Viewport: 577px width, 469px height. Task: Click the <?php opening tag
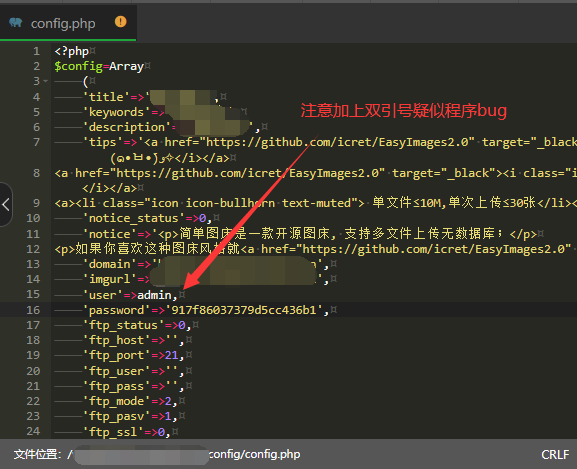click(71, 51)
